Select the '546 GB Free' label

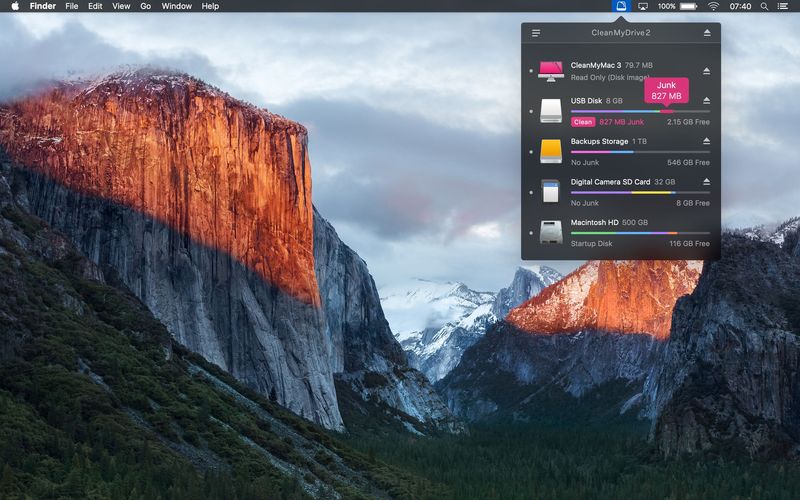[x=688, y=162]
